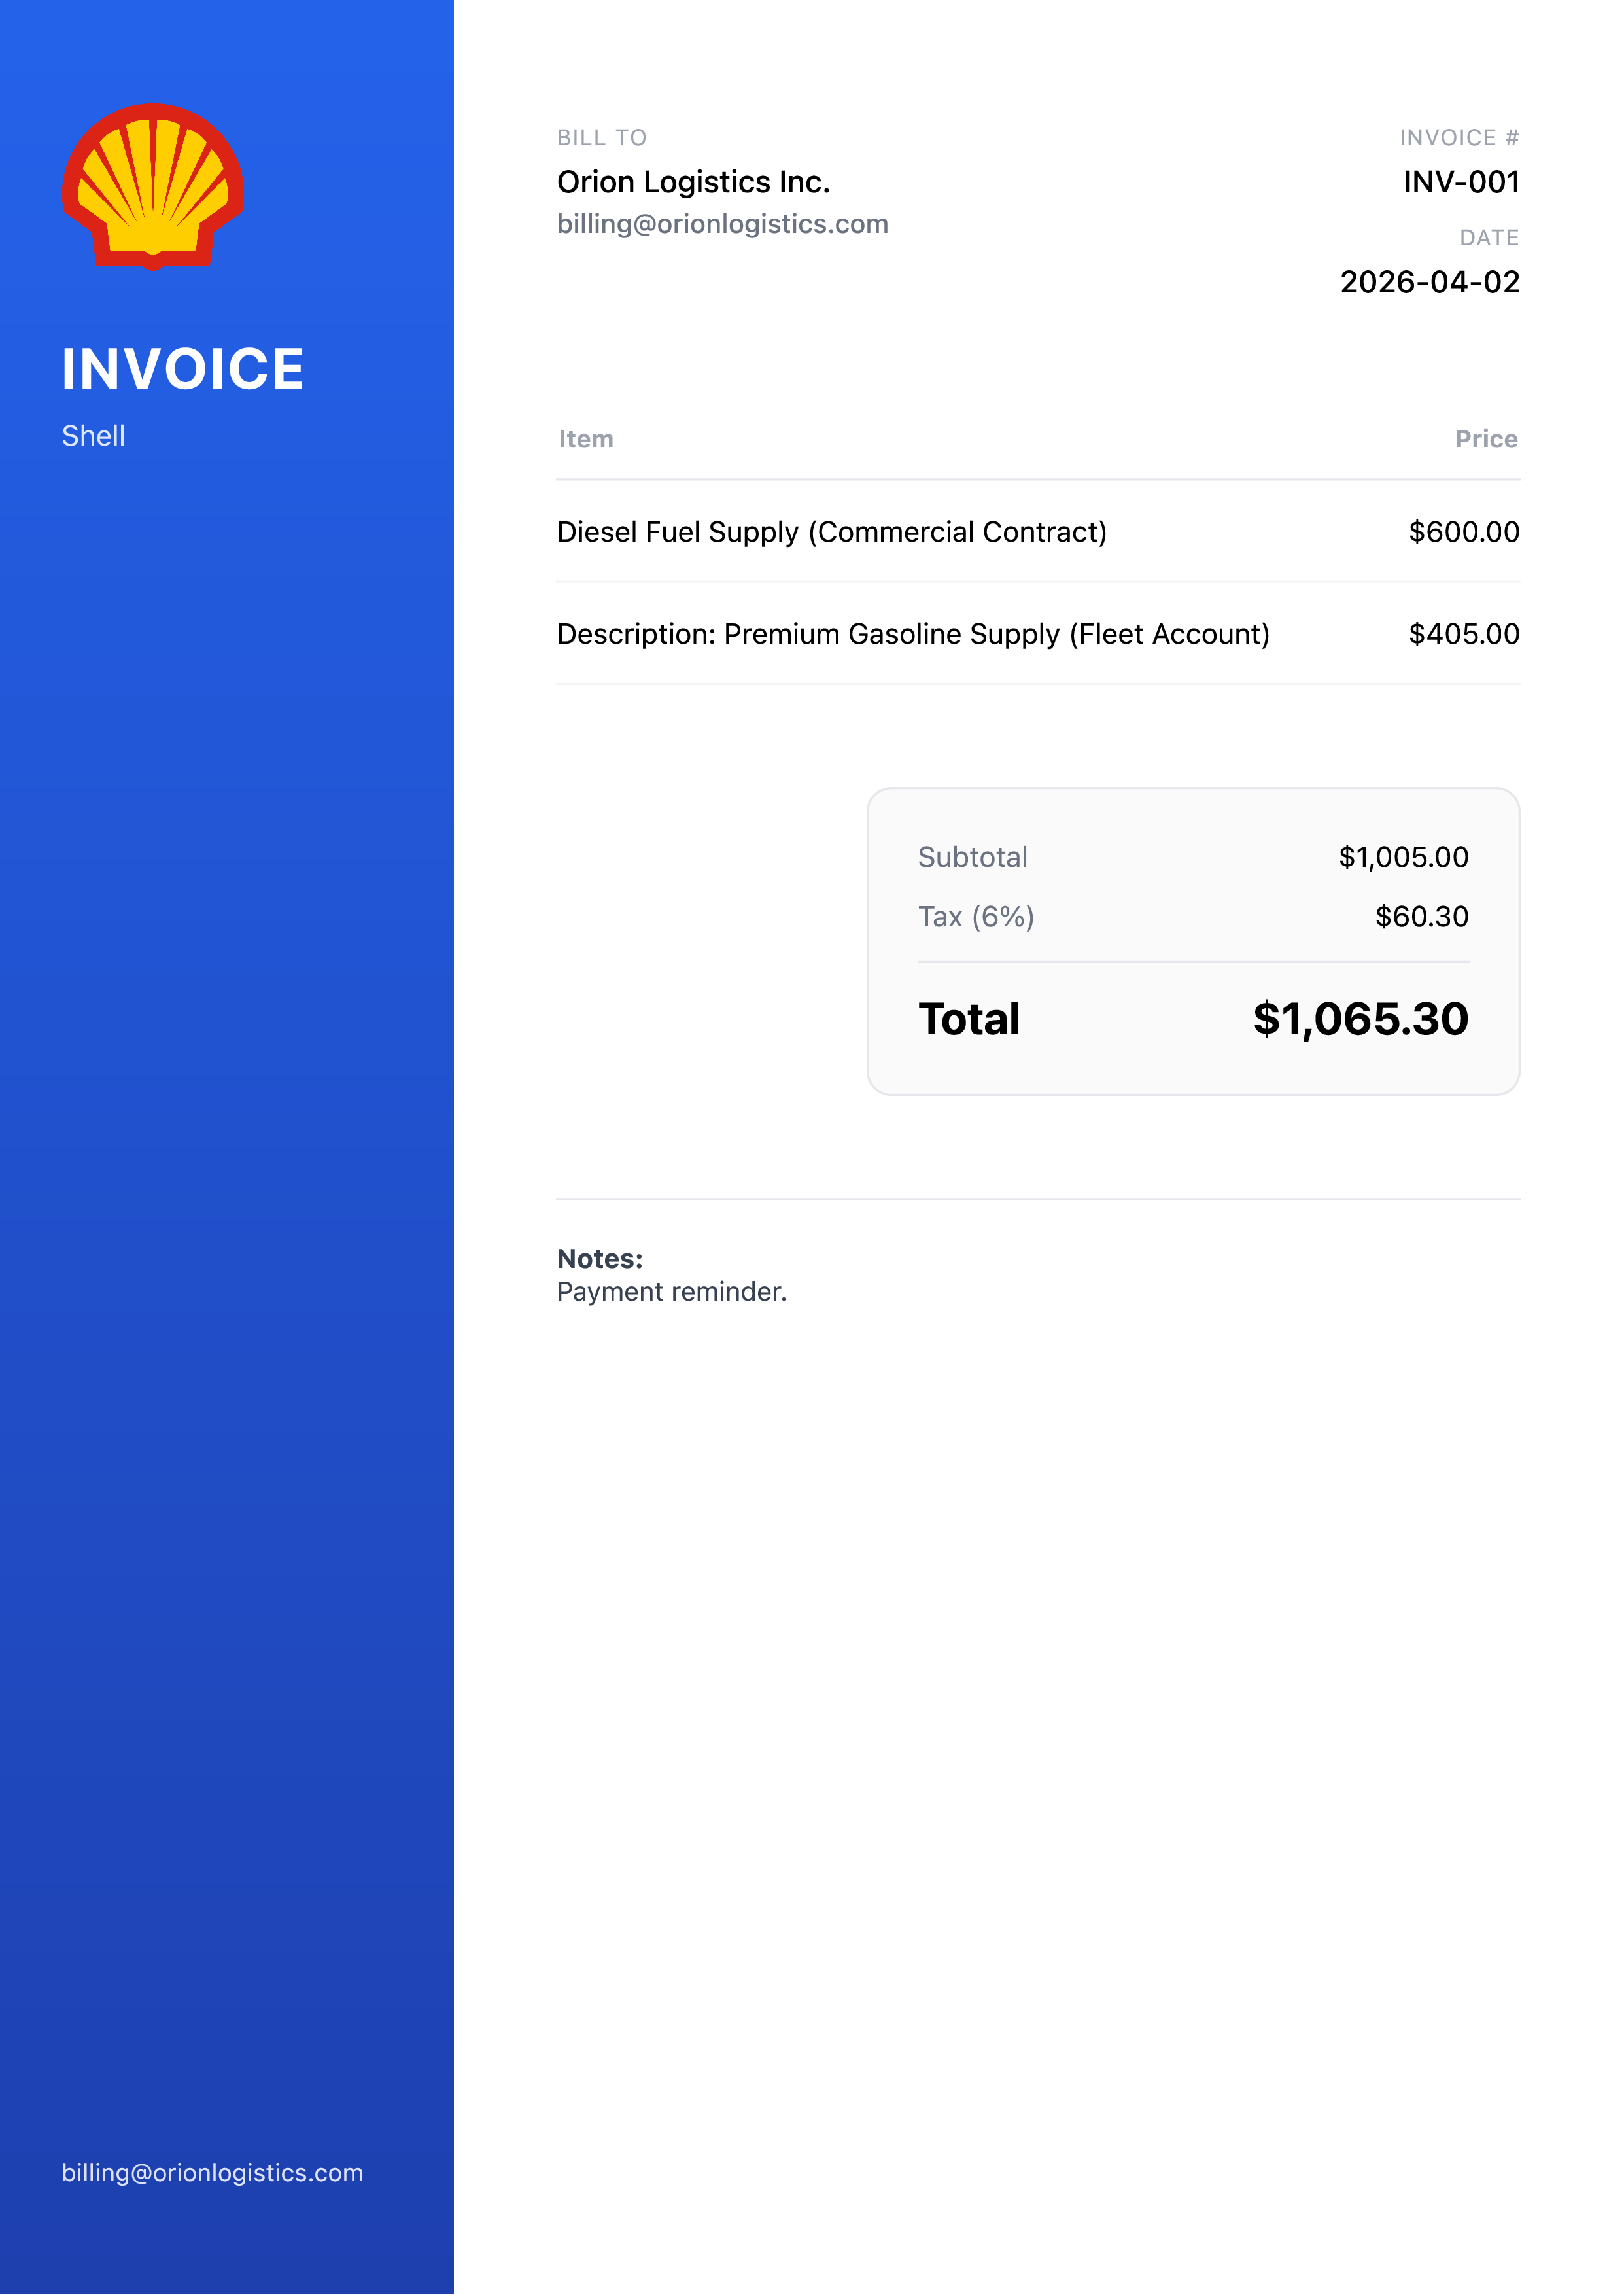Click the date 2026-04-02
Screen dimensions: 1624x2295
pyautogui.click(x=1429, y=282)
